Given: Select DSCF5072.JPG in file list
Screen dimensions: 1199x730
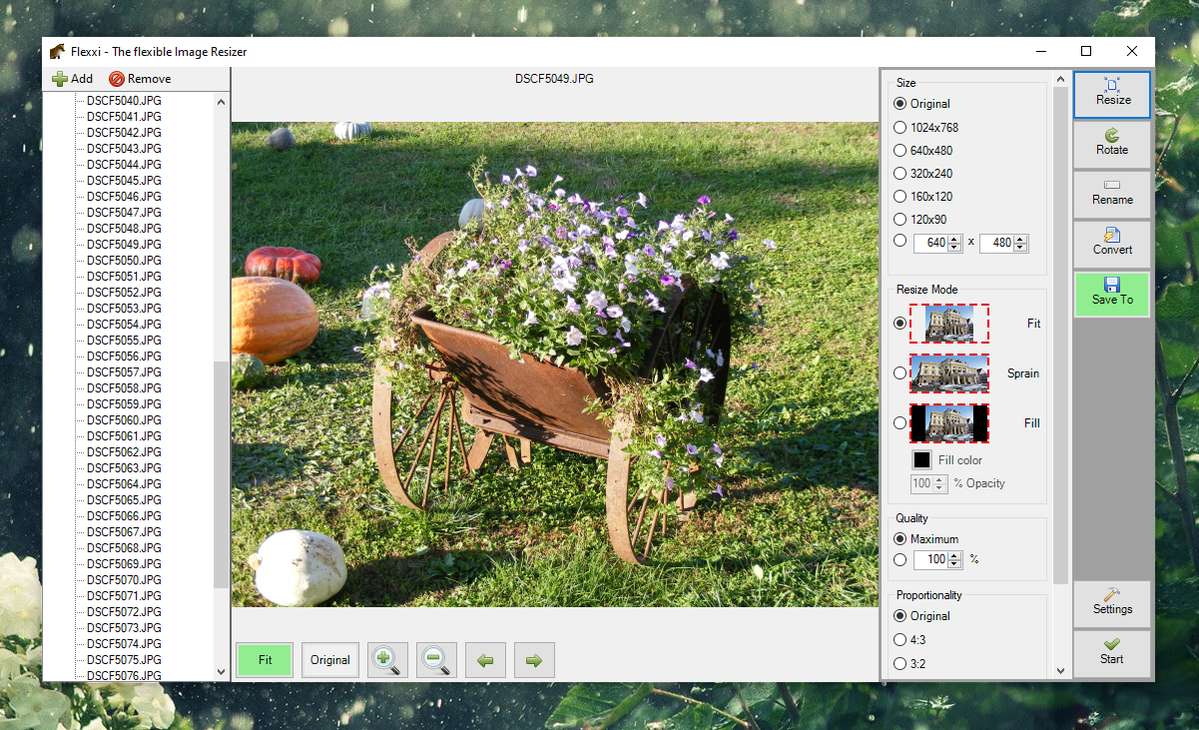Looking at the screenshot, I should (124, 612).
